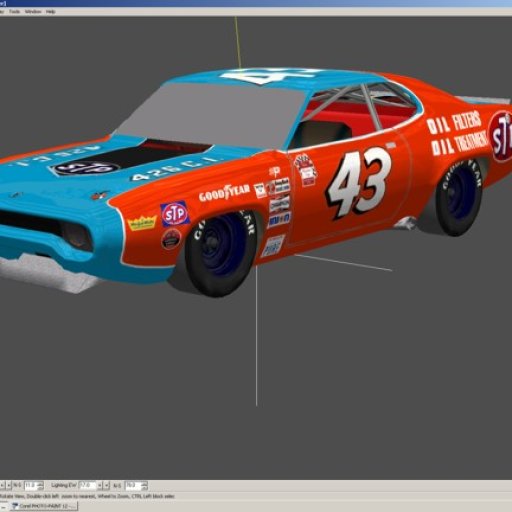Open the Help menu
Image resolution: width=512 pixels, height=512 pixels.
[x=51, y=12]
